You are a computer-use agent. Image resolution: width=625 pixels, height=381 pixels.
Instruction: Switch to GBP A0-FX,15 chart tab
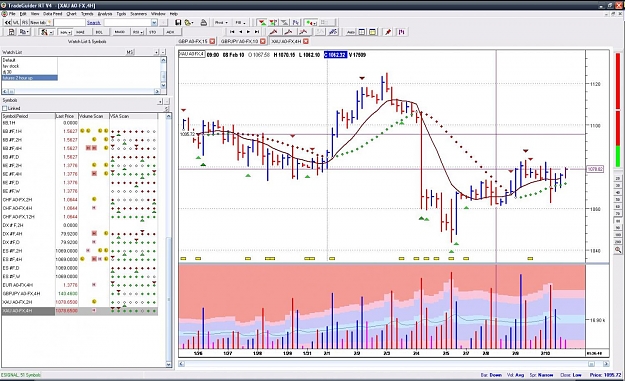click(x=193, y=41)
